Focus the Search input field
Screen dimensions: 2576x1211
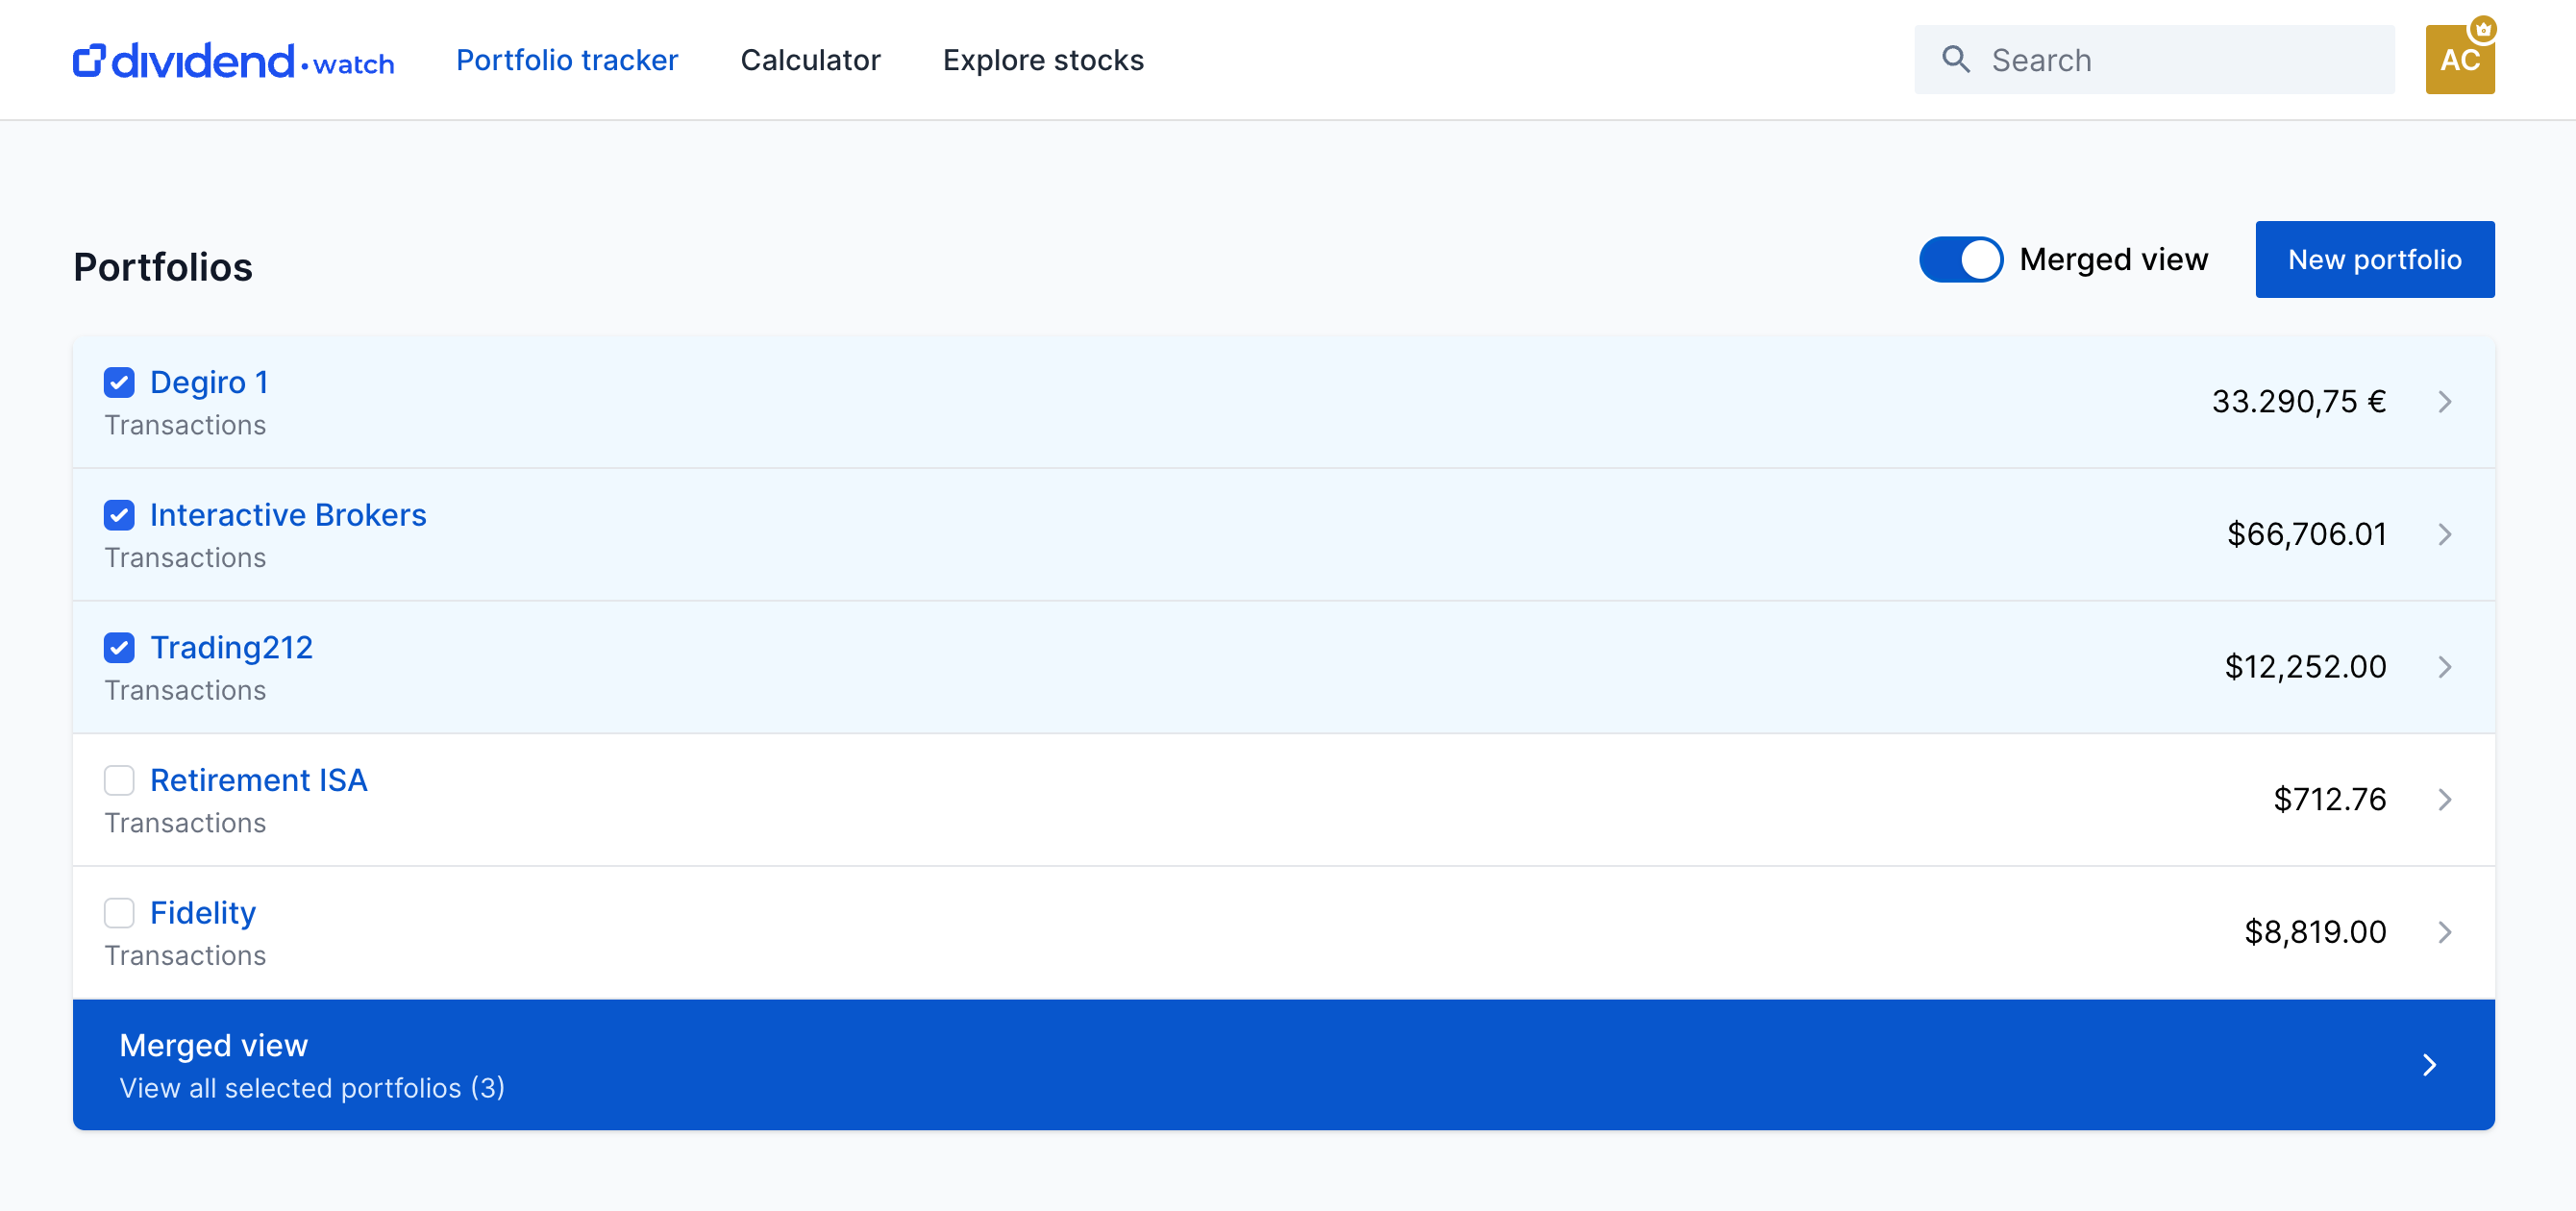pos(2180,60)
